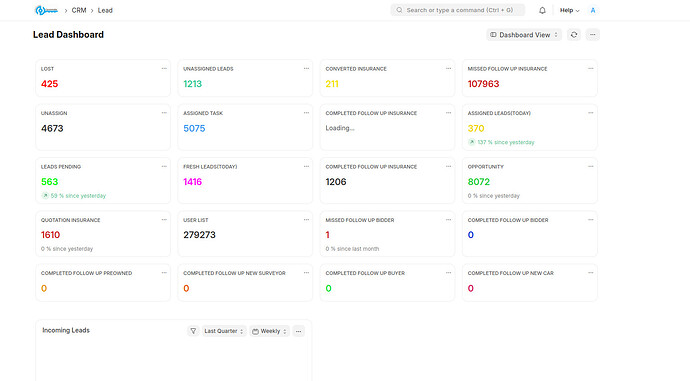Image resolution: width=690 pixels, height=381 pixels.
Task: Click the Loading... Completed Follow Up Insurance card
Action: pos(387,128)
